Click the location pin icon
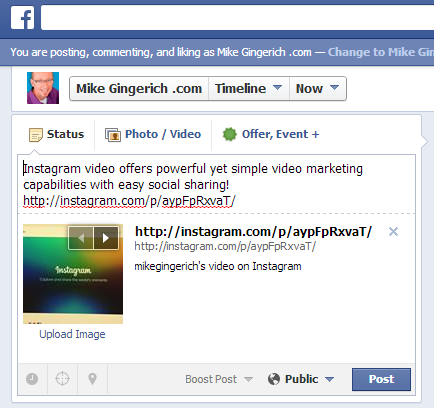 (x=92, y=379)
